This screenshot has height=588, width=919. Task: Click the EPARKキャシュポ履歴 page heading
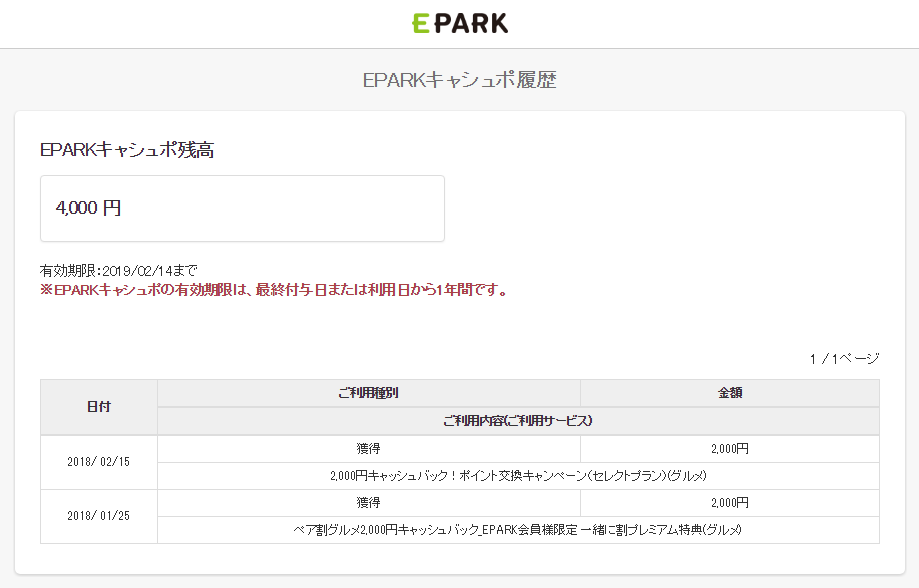(x=460, y=80)
